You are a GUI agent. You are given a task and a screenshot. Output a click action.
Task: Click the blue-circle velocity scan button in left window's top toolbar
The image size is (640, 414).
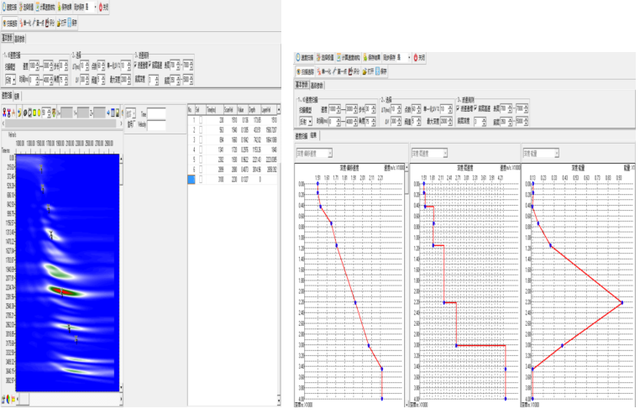click(x=9, y=7)
